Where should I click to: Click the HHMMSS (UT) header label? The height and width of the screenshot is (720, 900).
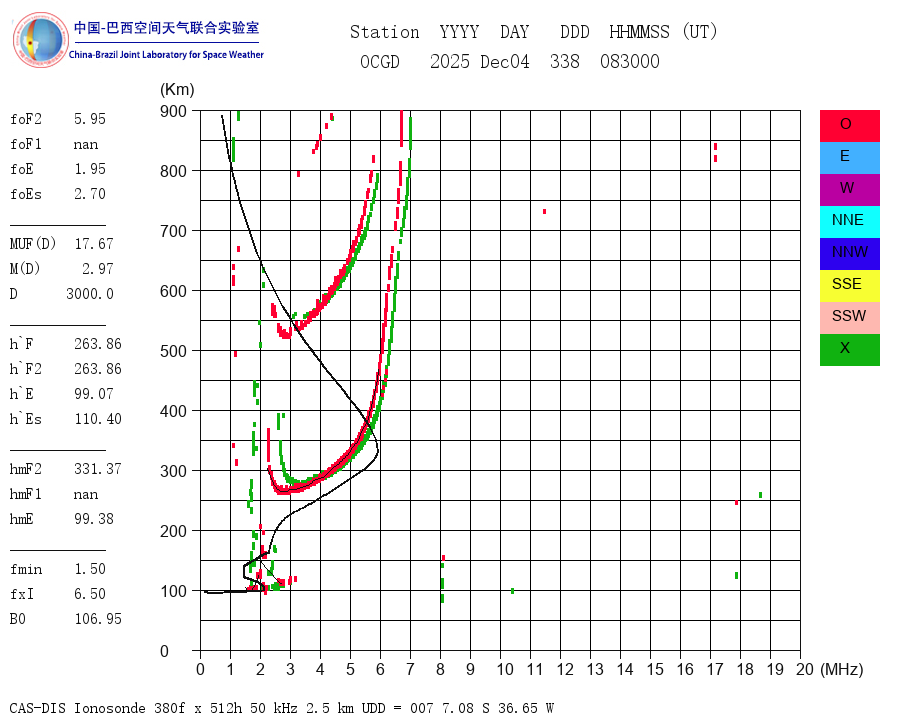pos(664,32)
